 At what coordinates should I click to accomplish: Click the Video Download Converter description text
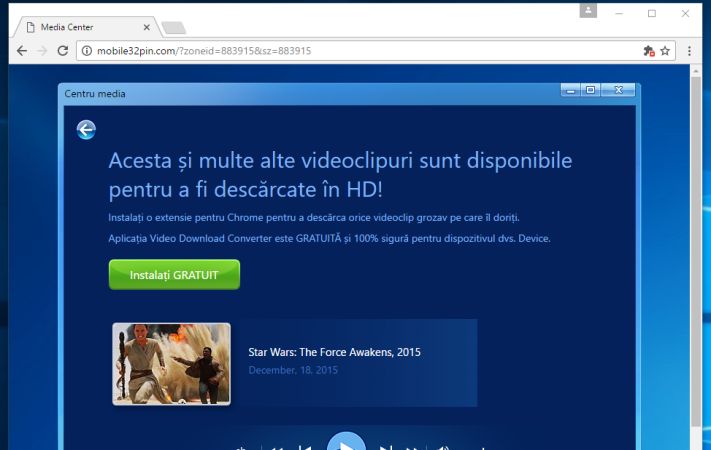[329, 238]
